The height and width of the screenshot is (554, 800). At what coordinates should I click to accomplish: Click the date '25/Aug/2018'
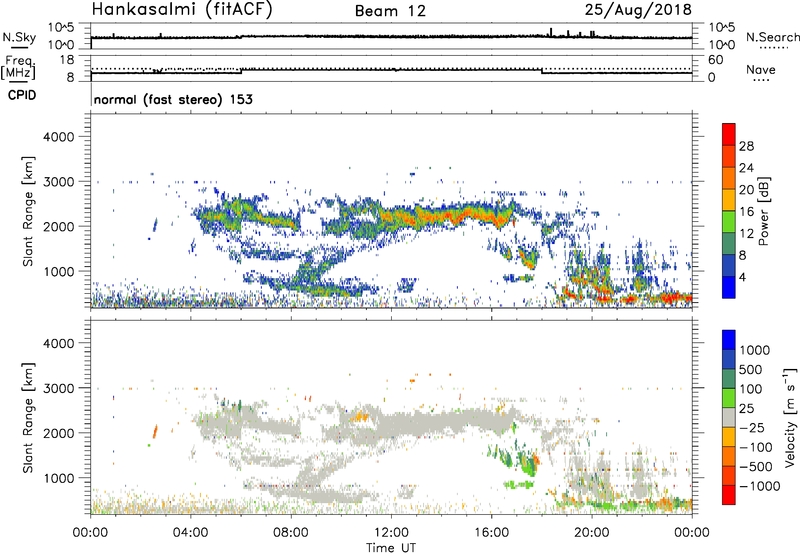coord(638,9)
